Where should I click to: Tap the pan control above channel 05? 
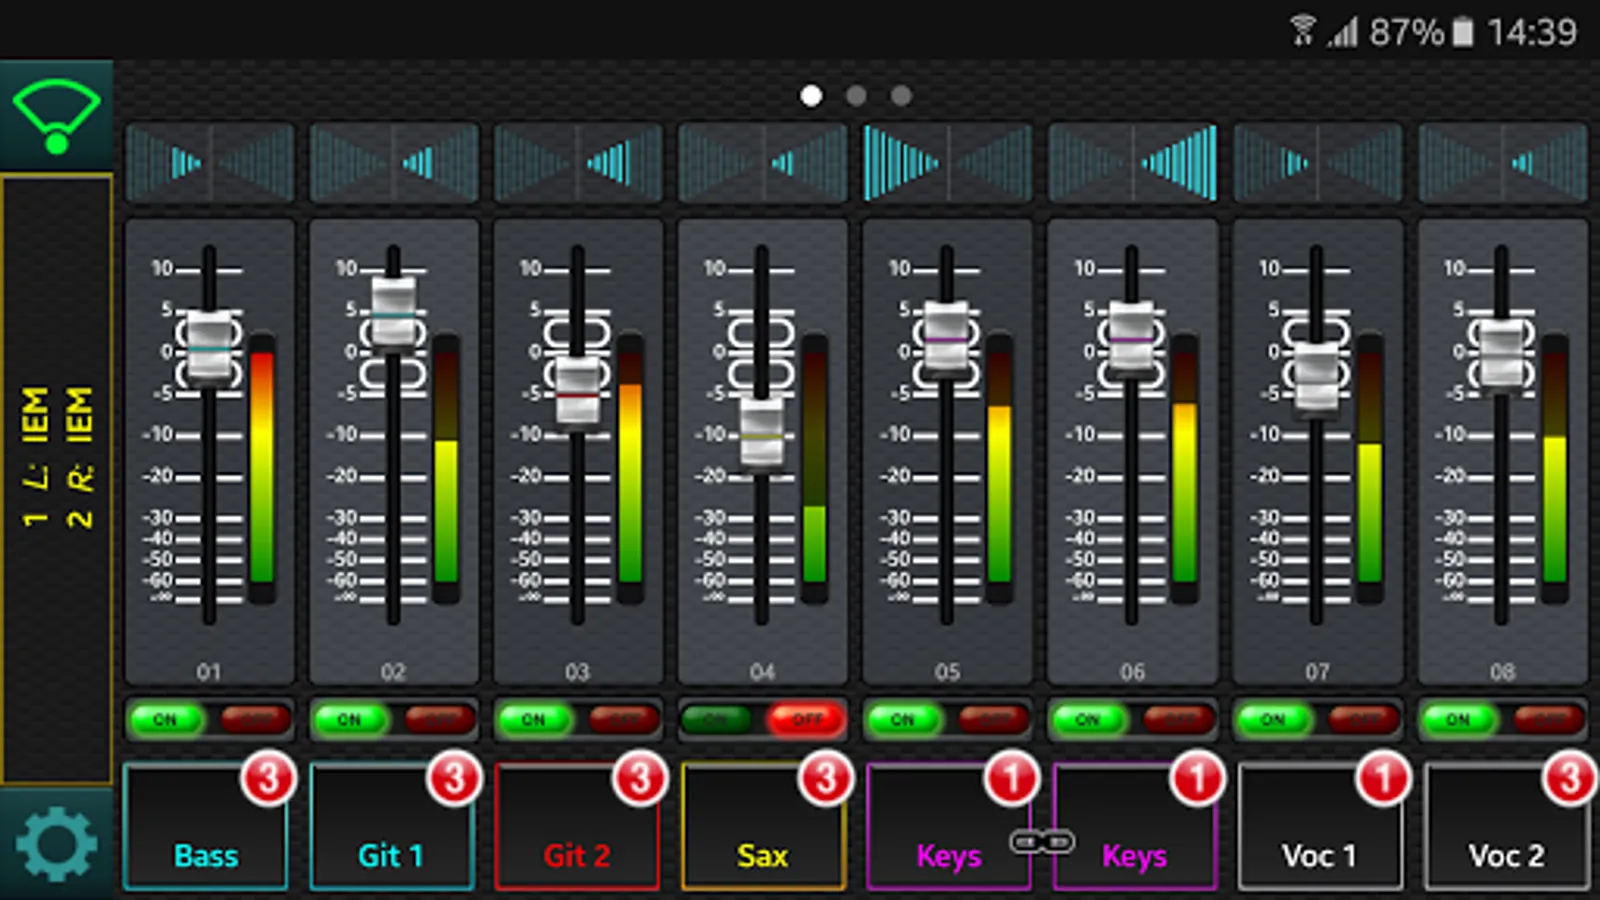(x=947, y=163)
